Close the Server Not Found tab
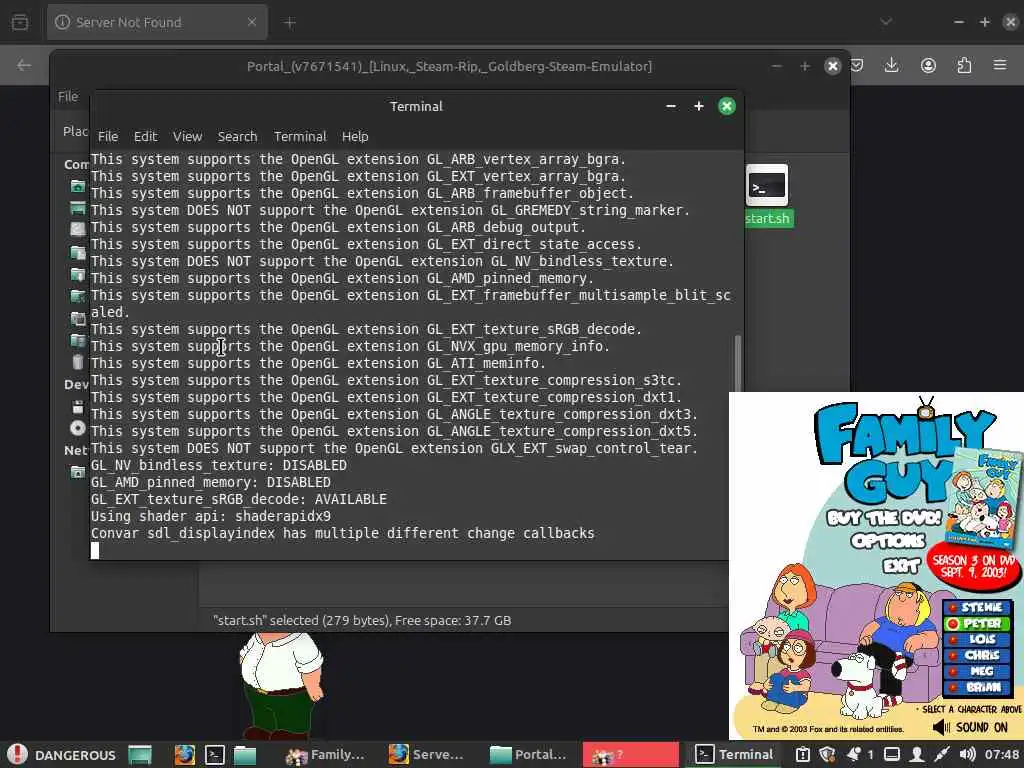The image size is (1024, 768). 252,22
